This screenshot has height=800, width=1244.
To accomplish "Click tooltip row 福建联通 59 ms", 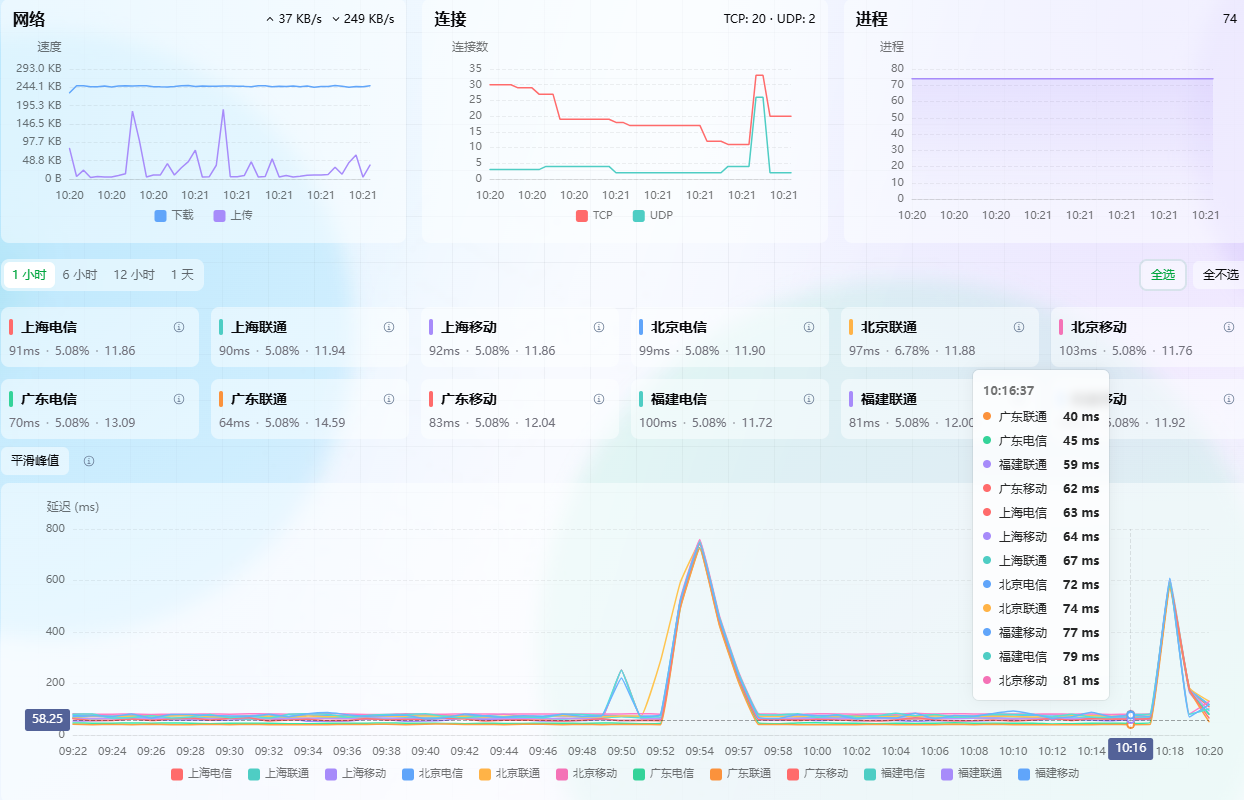I will click(1040, 464).
